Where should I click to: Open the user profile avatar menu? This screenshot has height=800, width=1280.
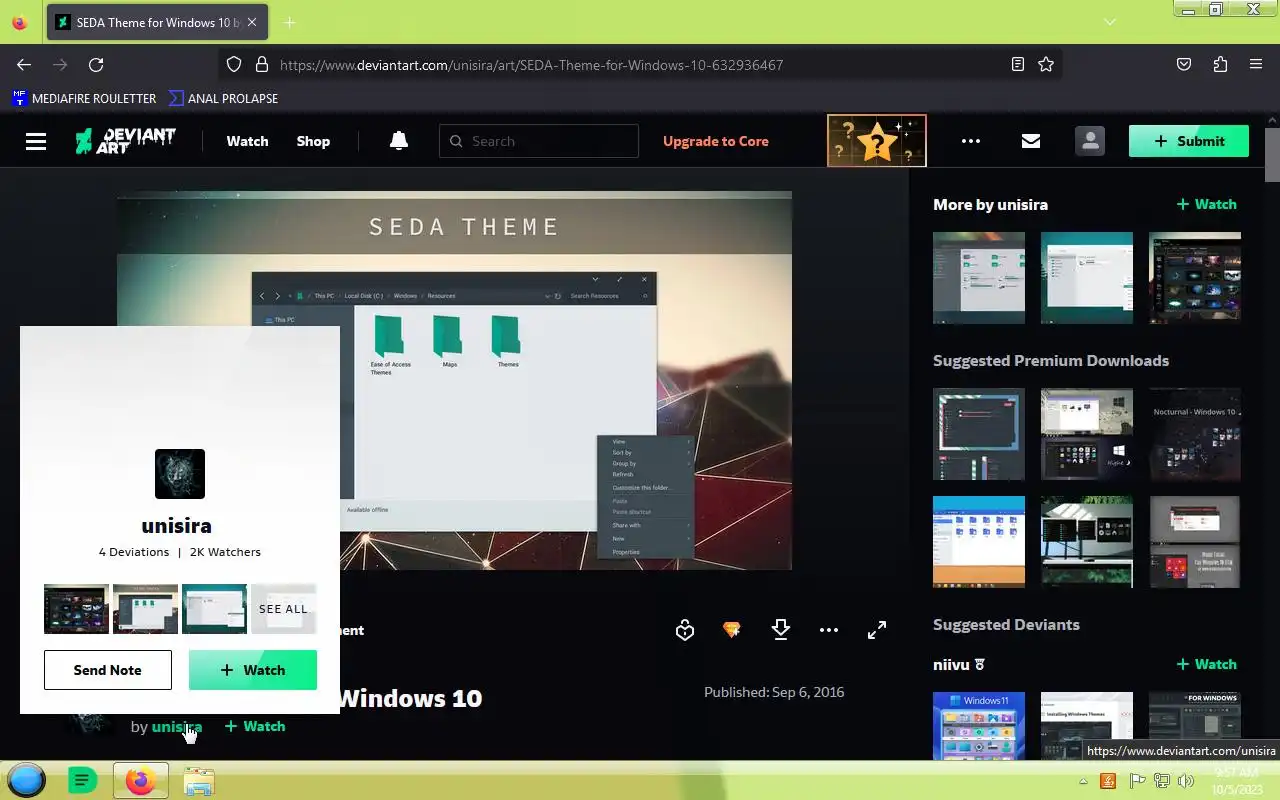[1090, 141]
